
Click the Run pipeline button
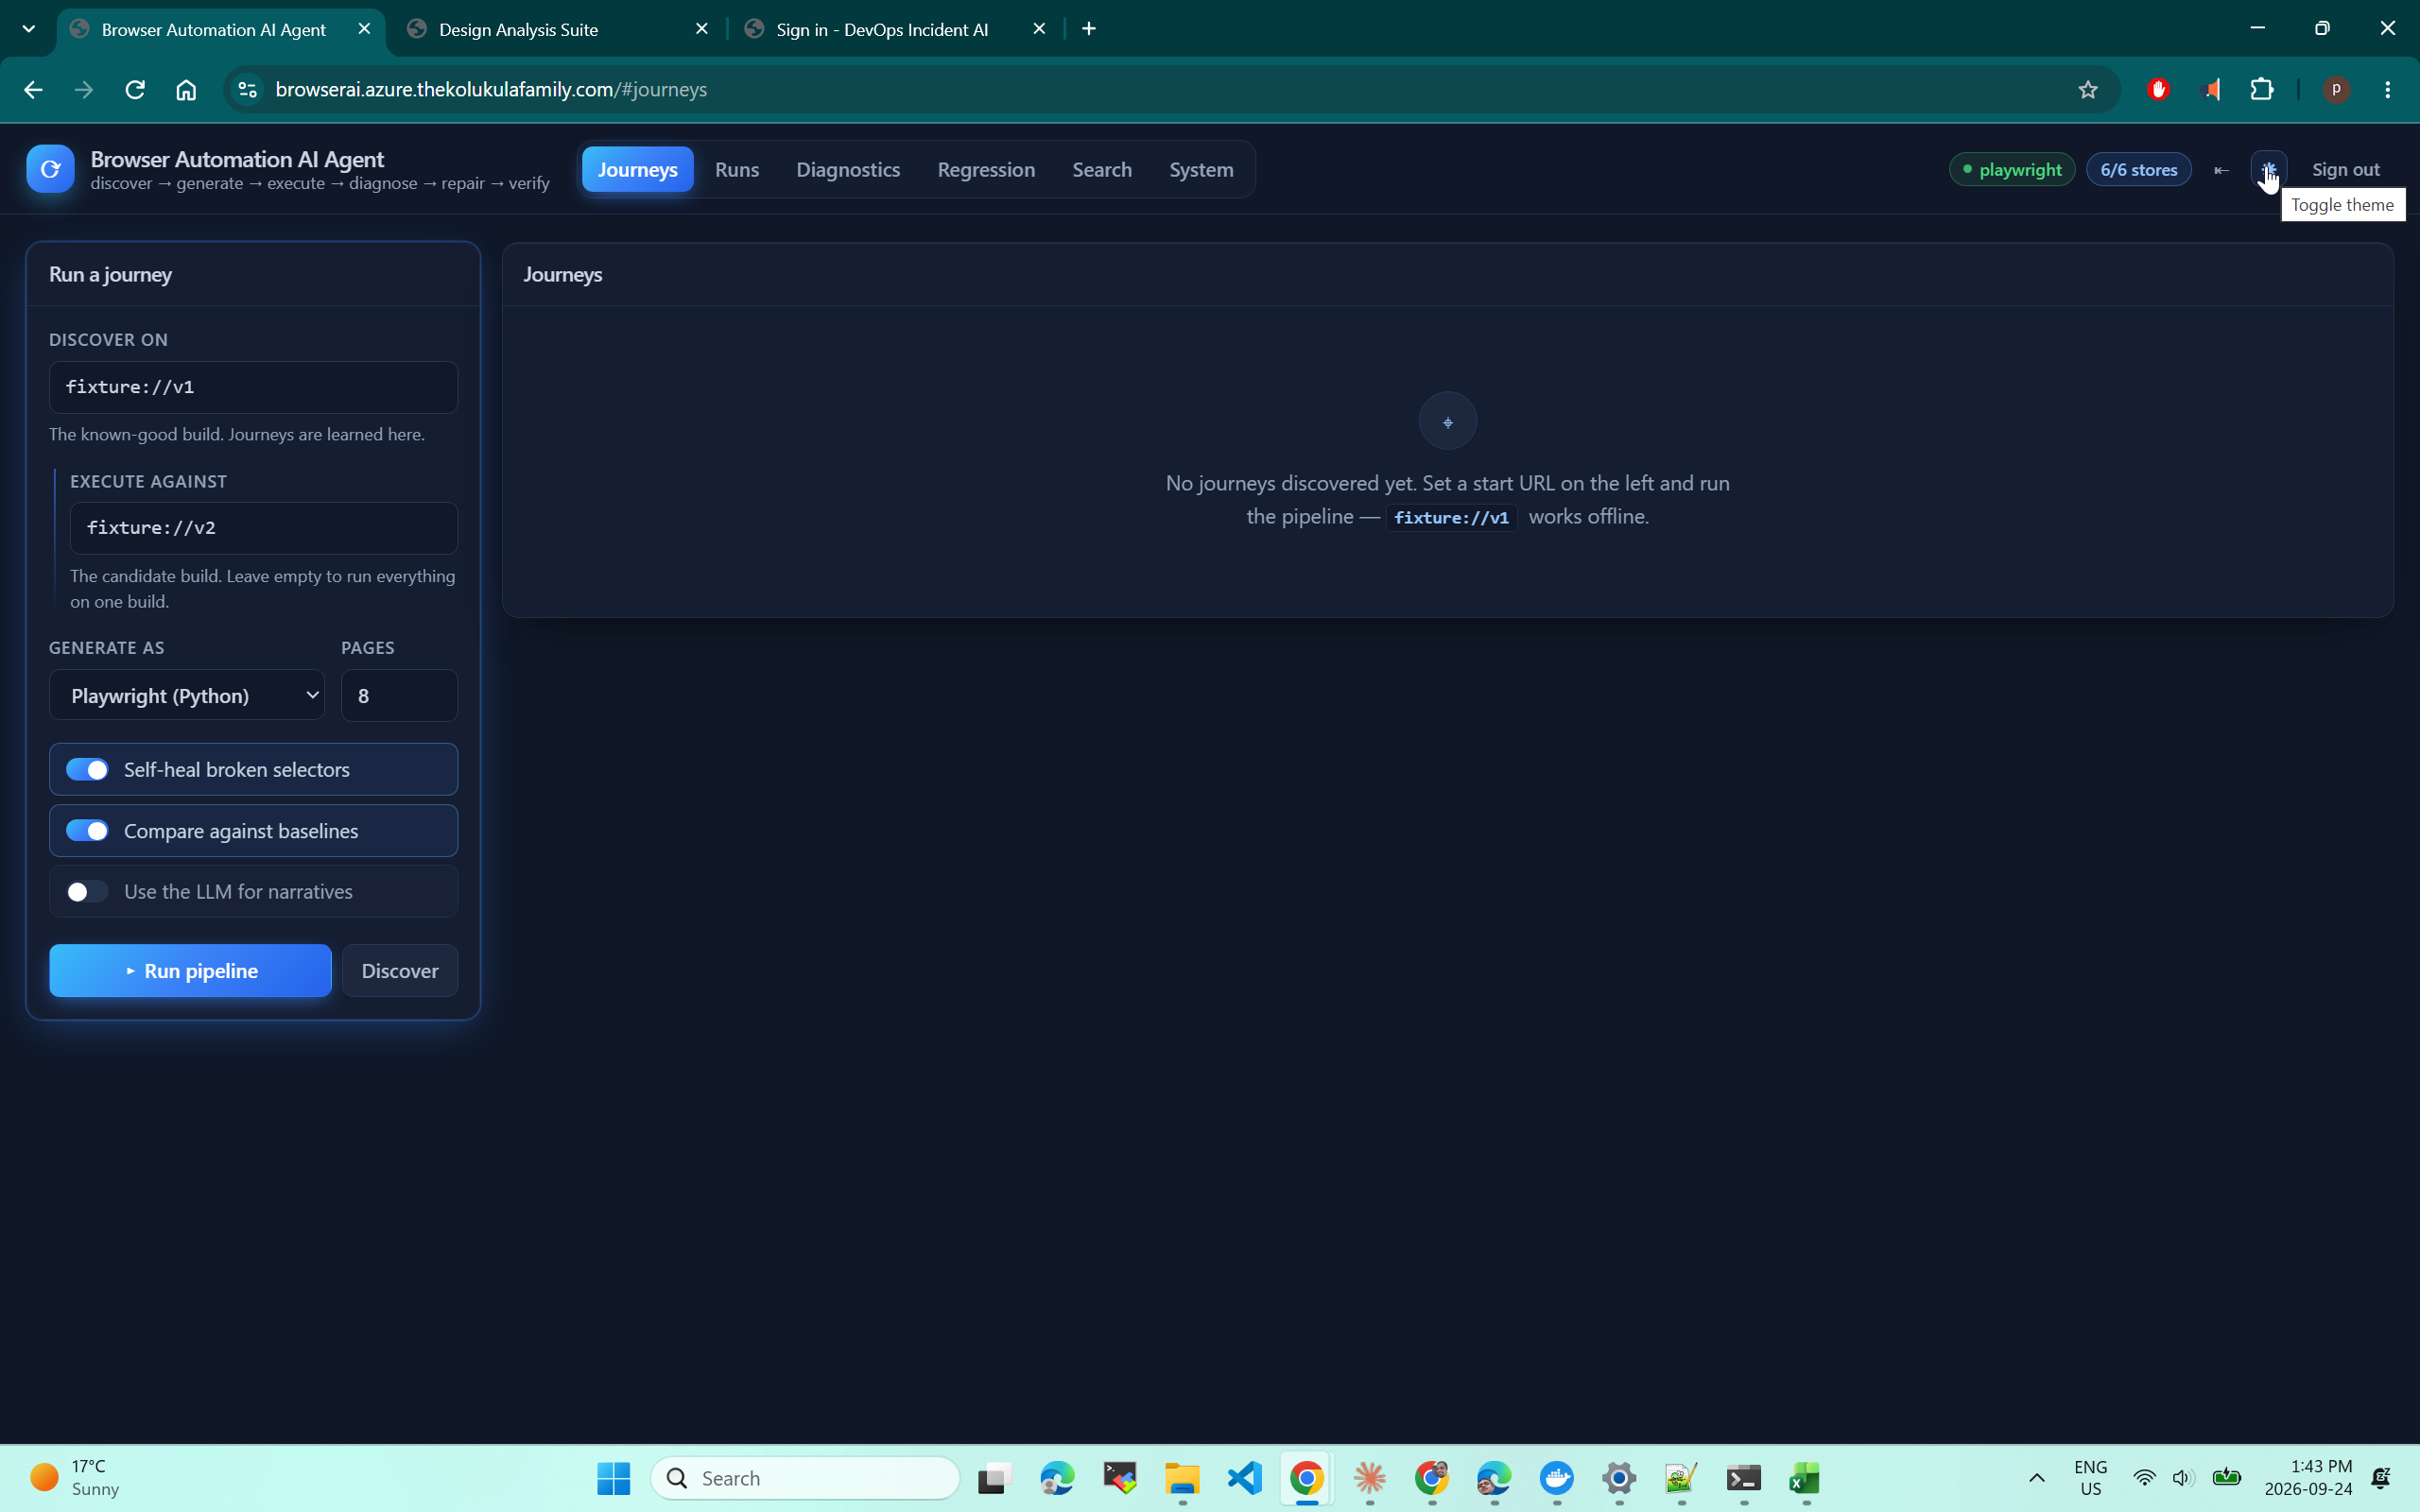pyautogui.click(x=190, y=971)
